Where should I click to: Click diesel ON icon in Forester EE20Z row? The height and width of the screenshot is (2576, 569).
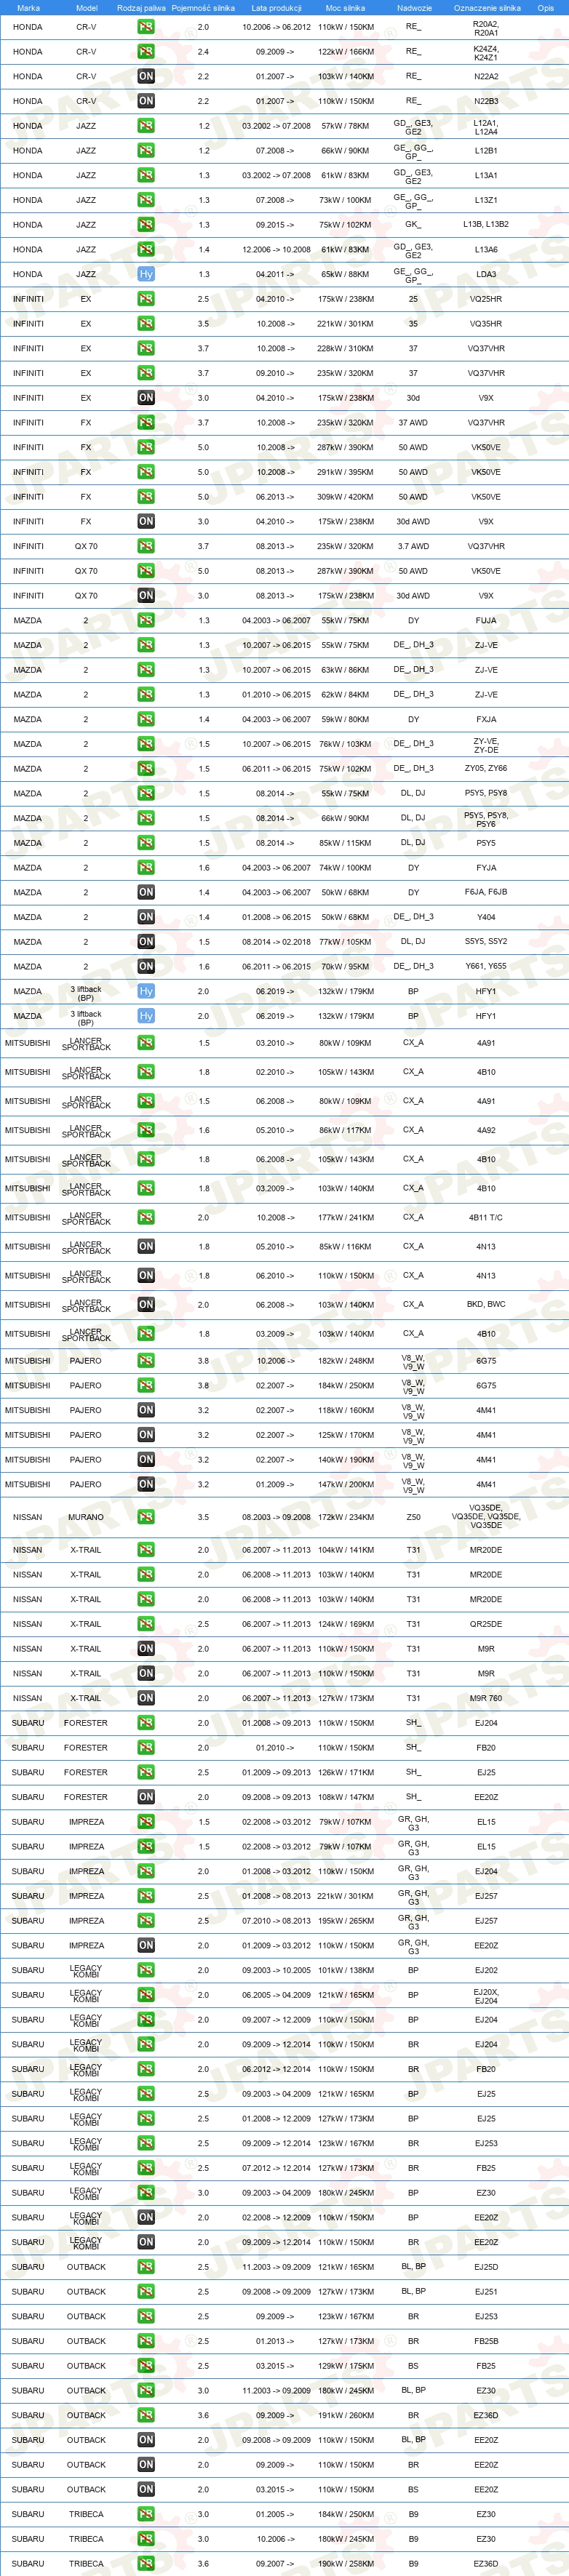click(x=146, y=1797)
